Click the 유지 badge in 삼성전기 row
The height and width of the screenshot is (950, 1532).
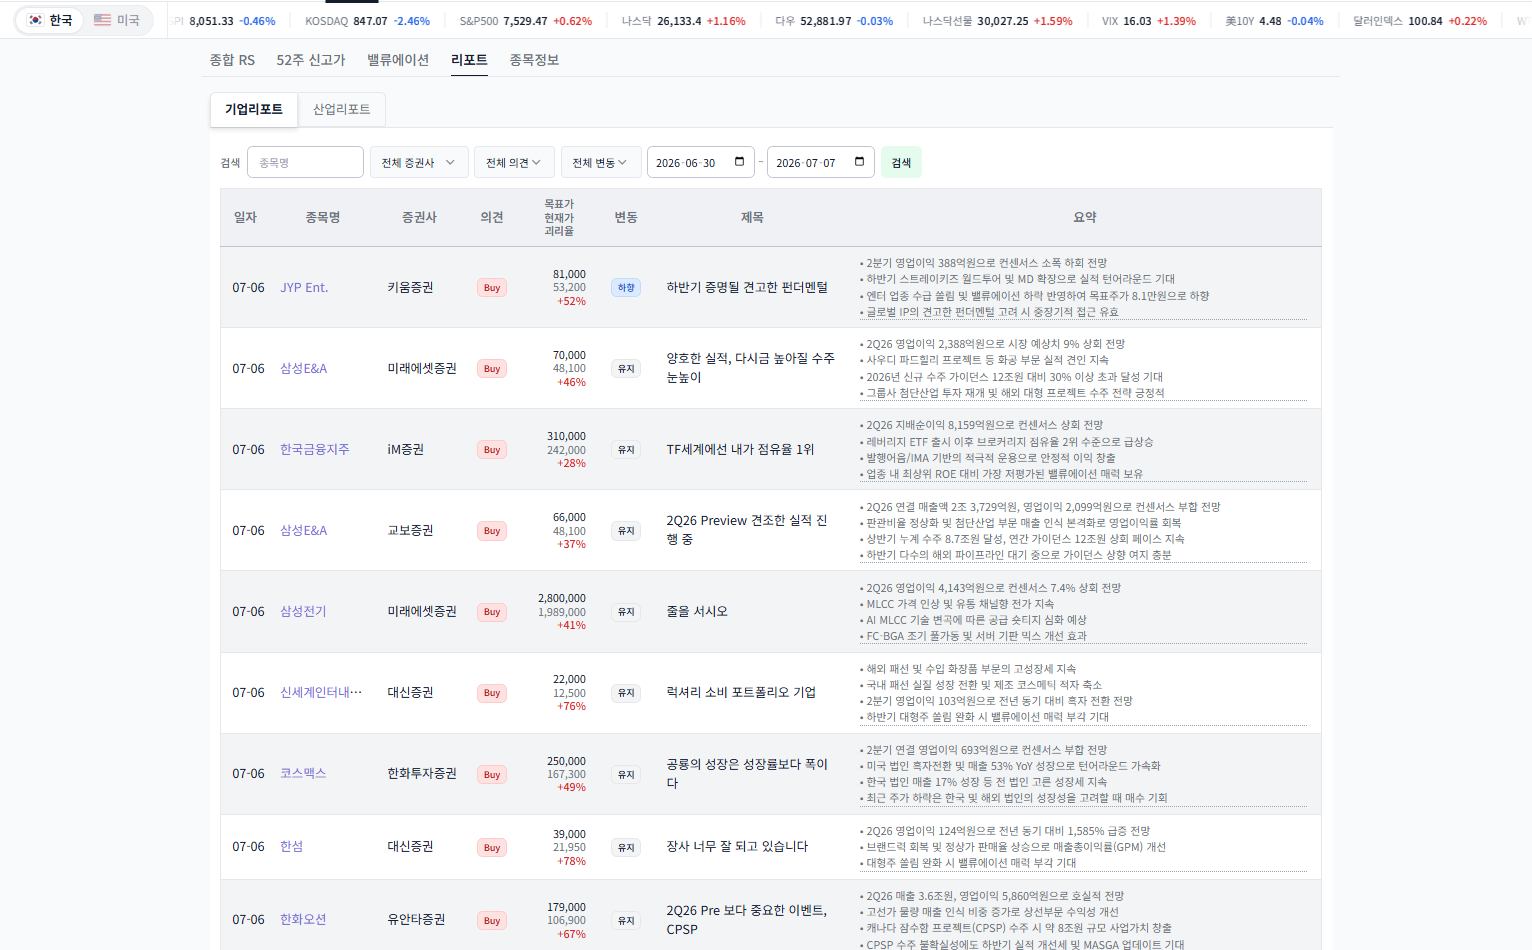point(626,612)
